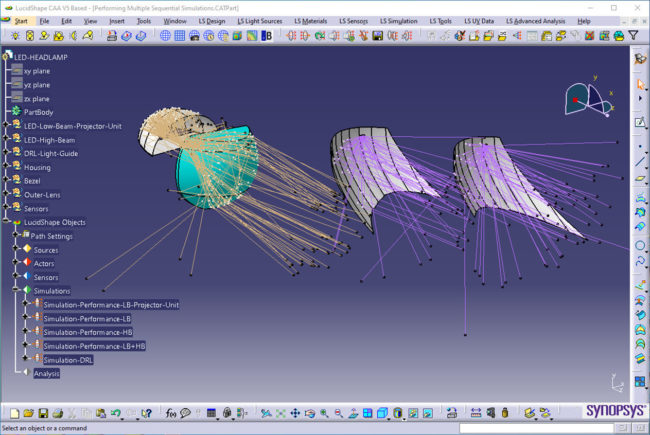The image size is (650, 435).
Task: Click the Save icon in bottom toolbar
Action: (44, 413)
